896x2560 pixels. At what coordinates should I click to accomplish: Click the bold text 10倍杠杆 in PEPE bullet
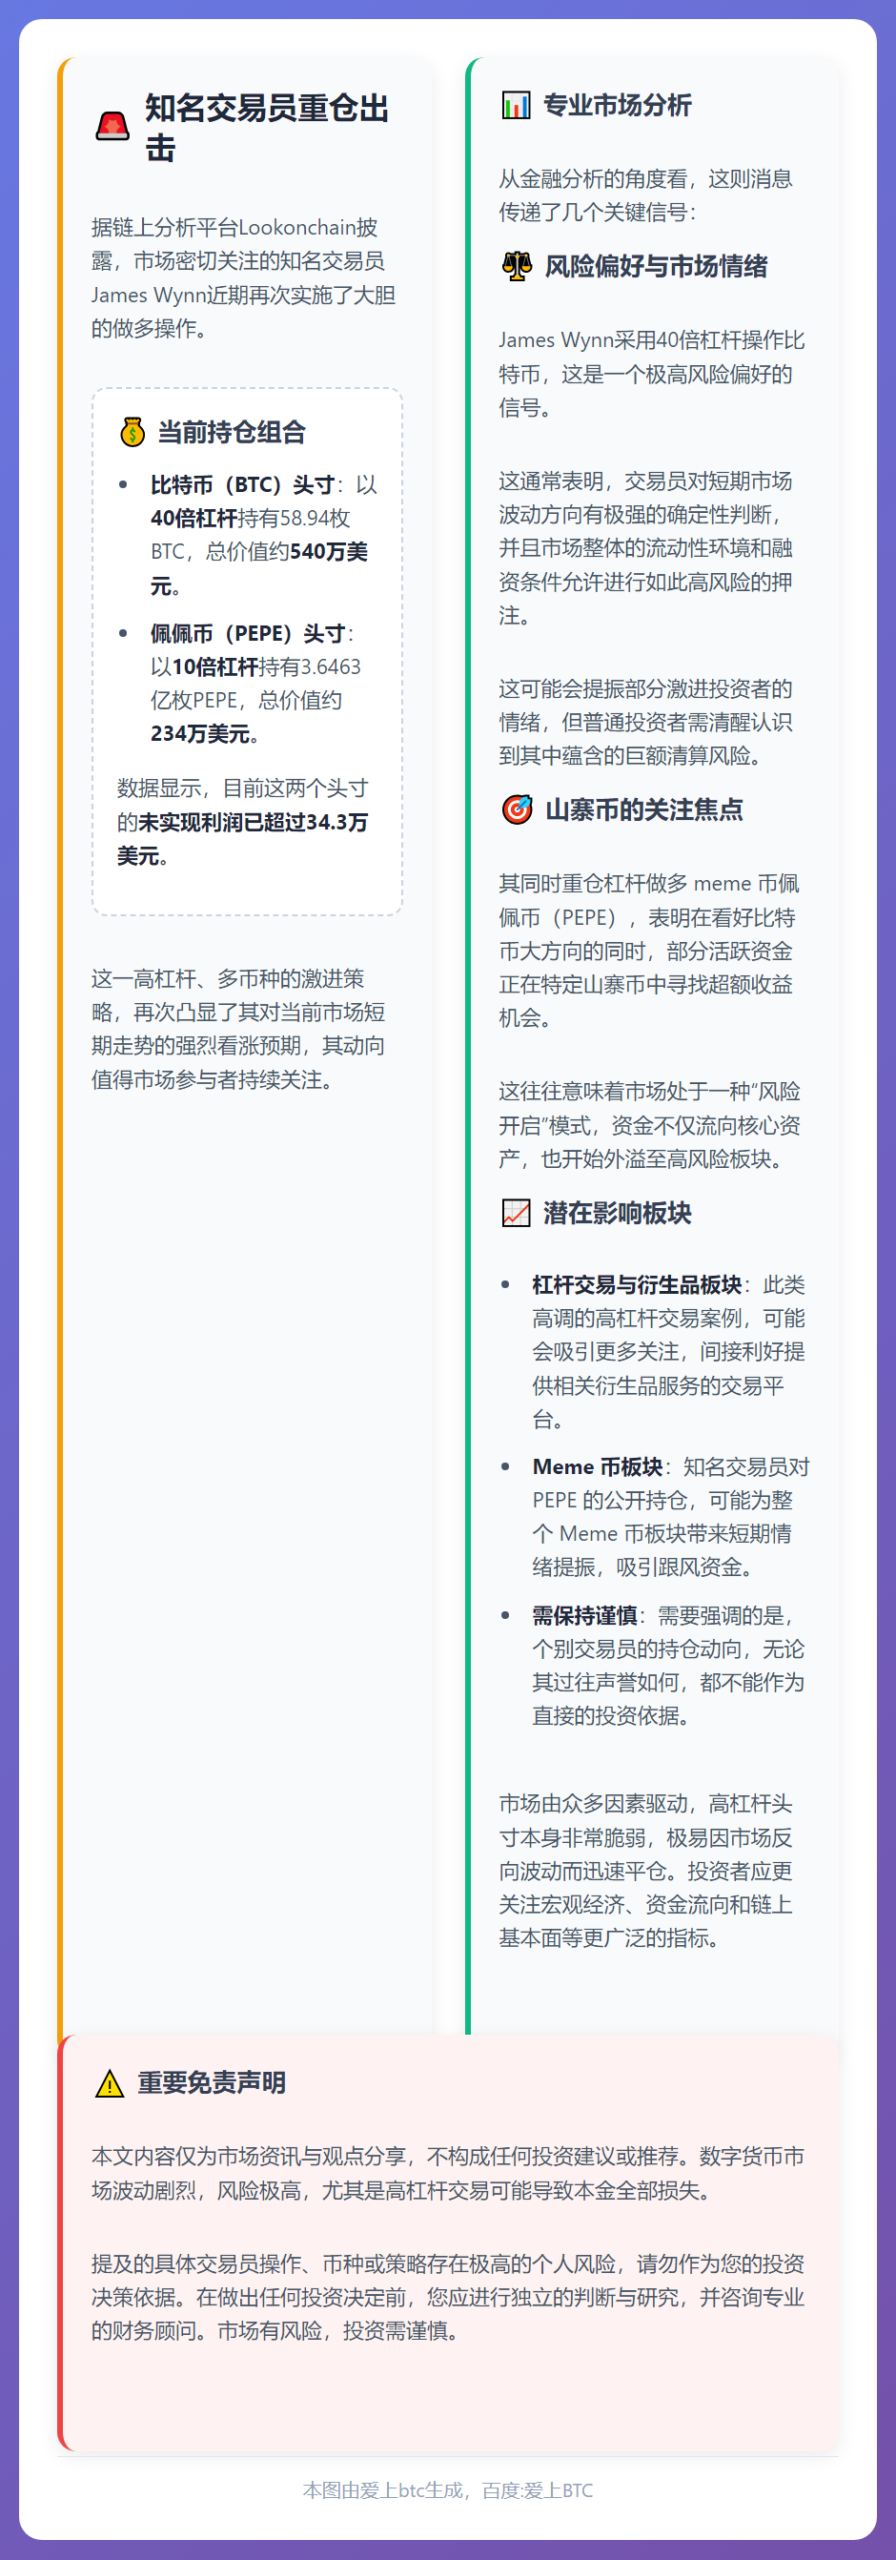[215, 667]
